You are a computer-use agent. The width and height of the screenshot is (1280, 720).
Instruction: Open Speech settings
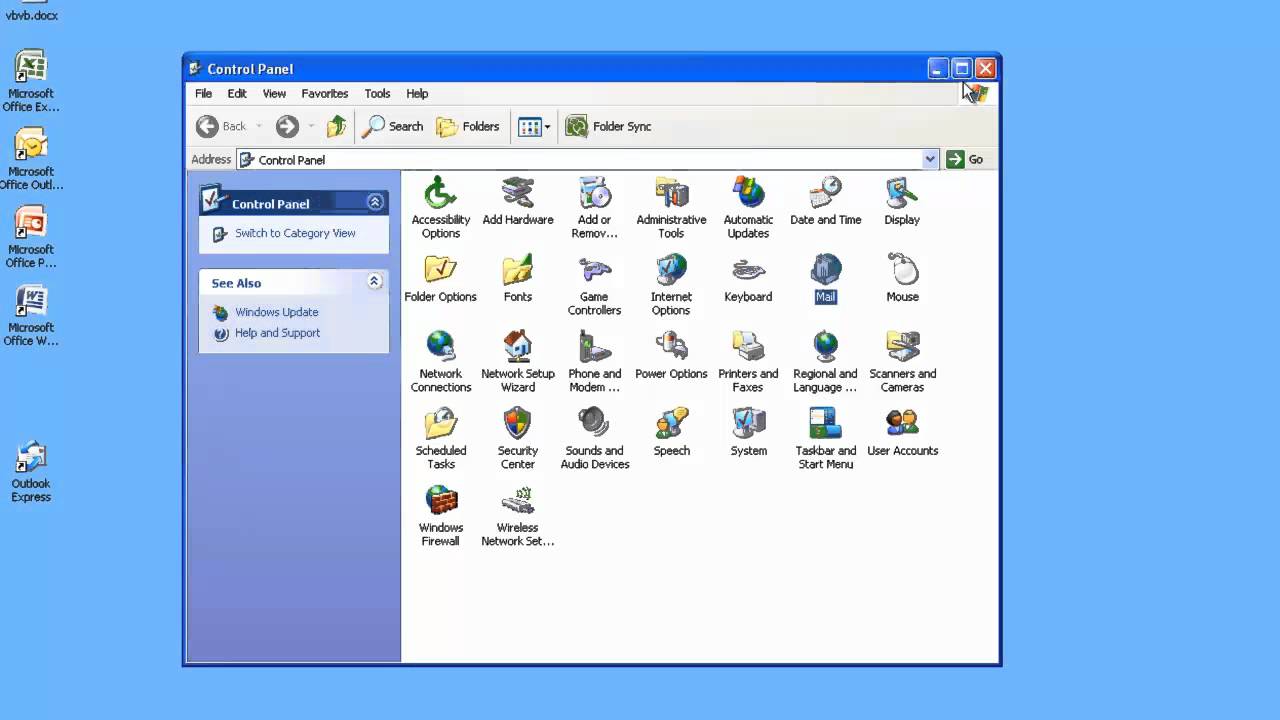pos(671,432)
